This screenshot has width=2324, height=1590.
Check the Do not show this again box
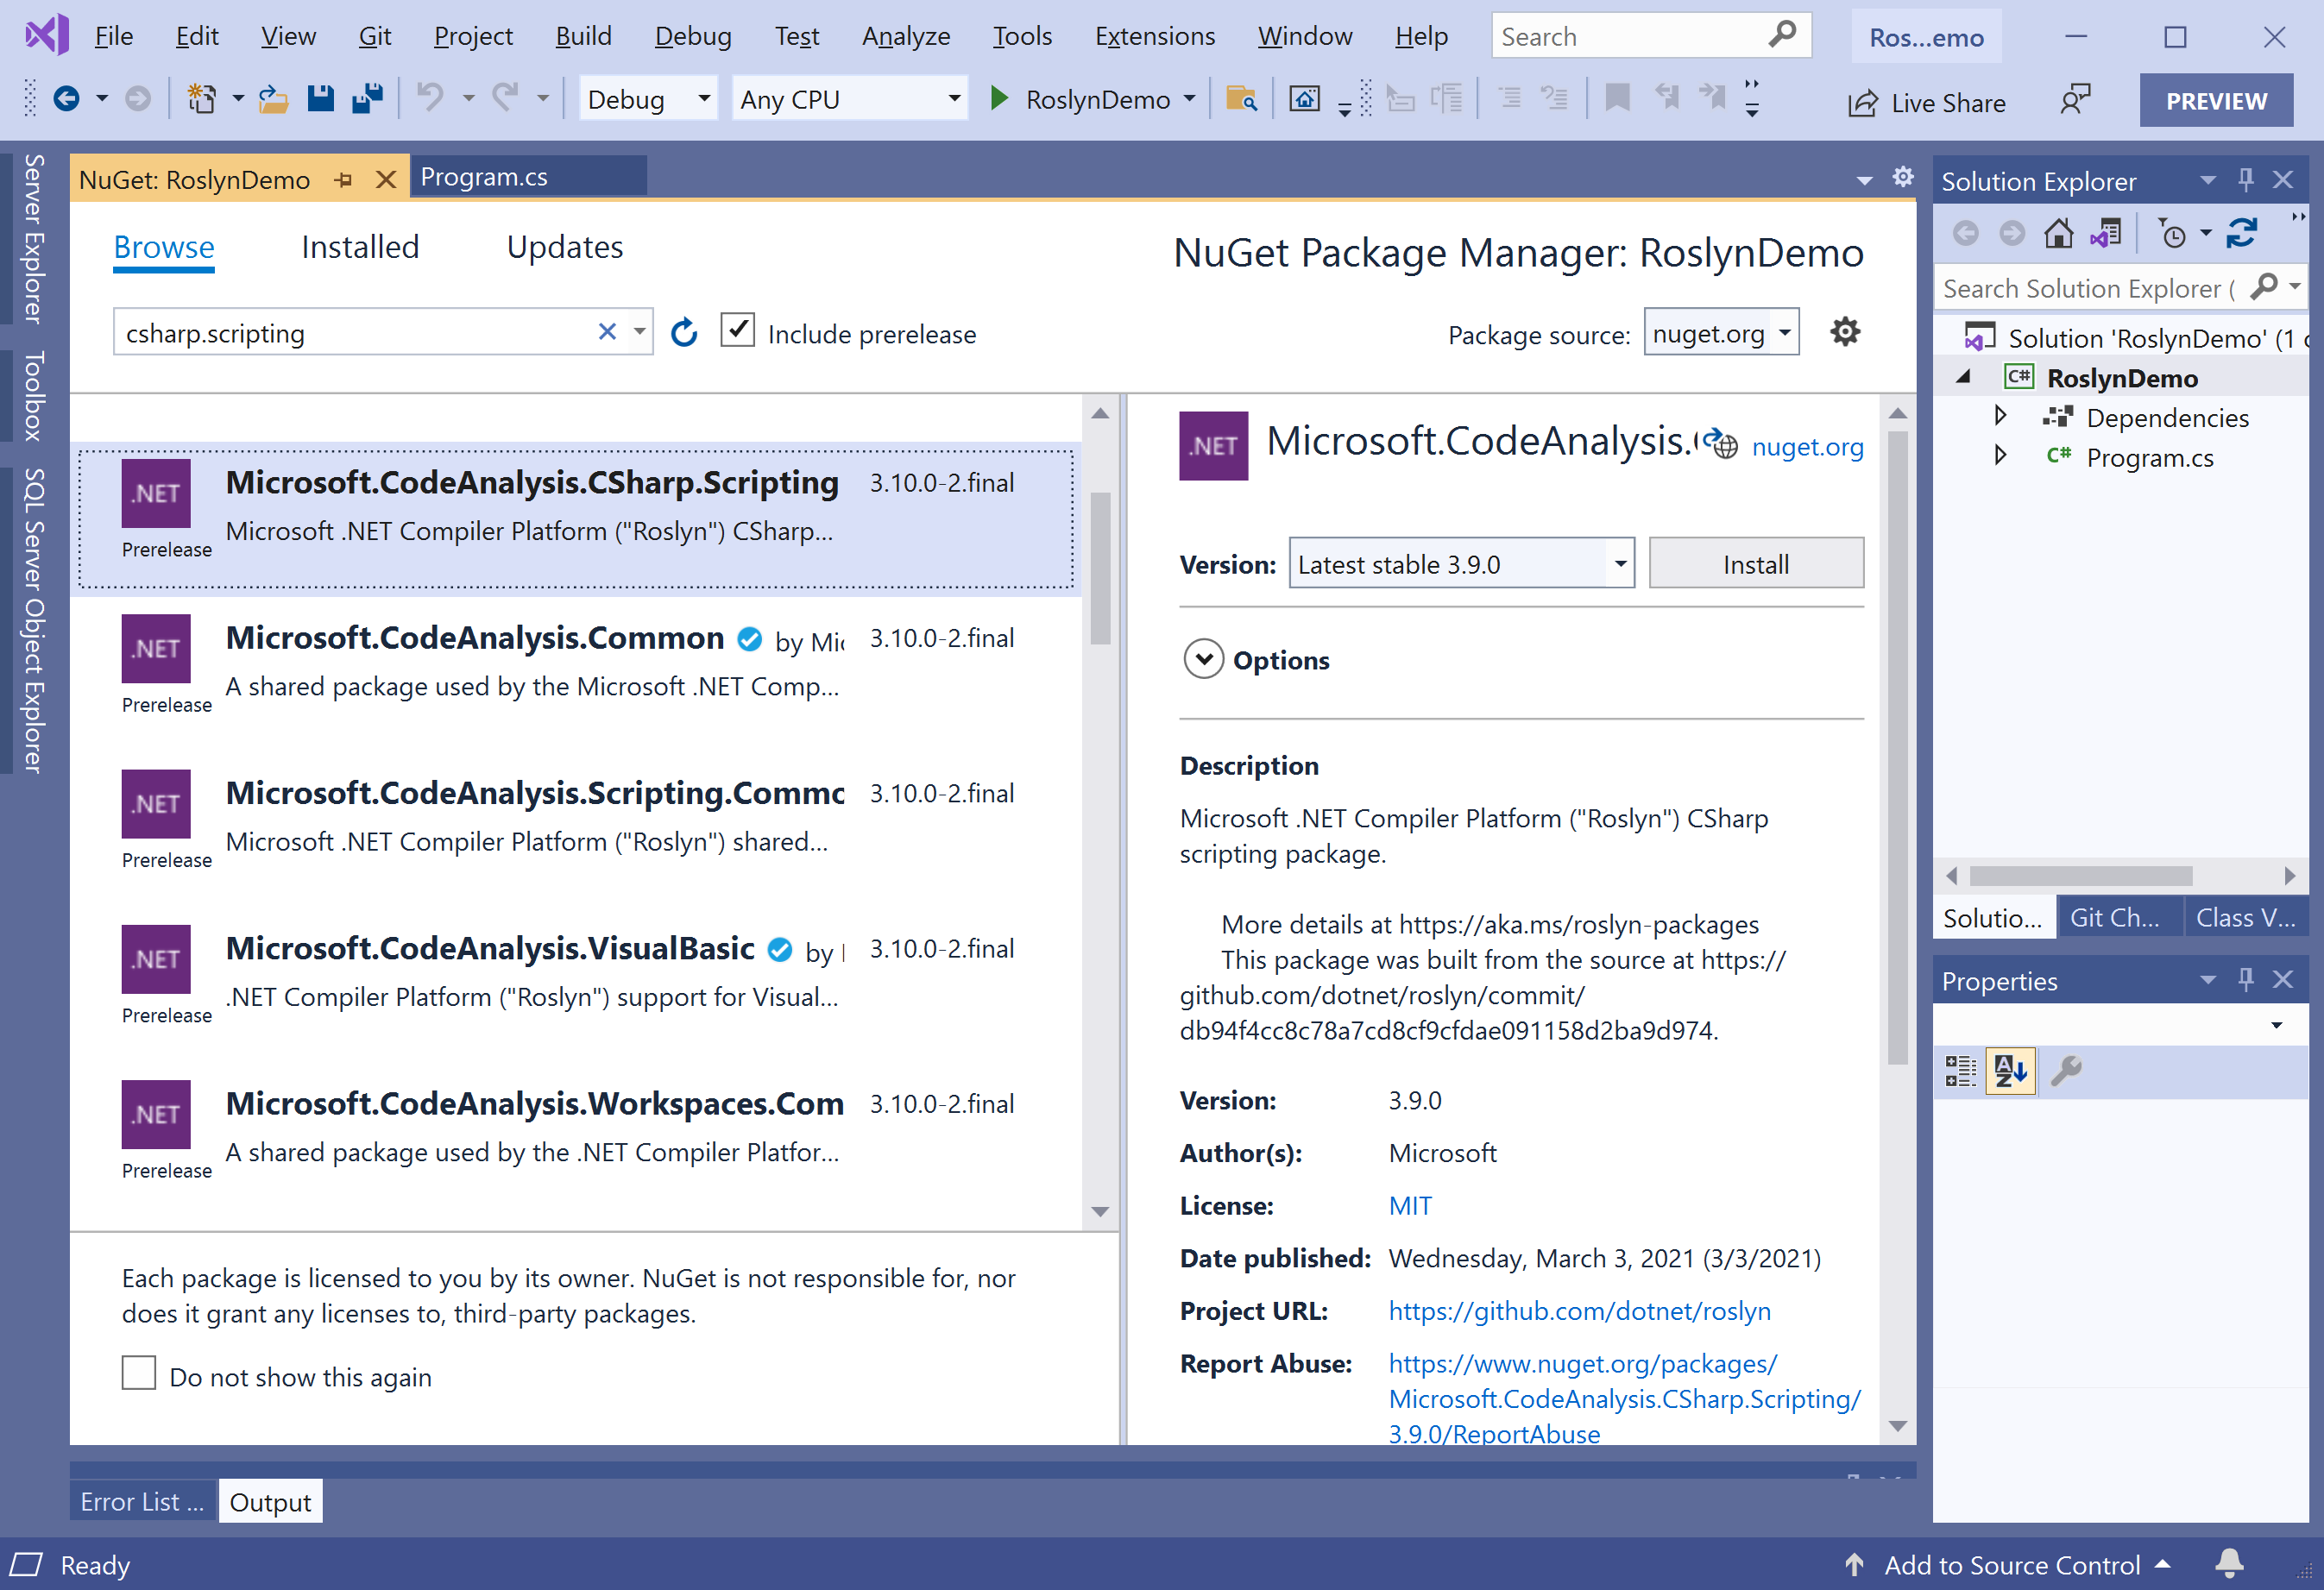[139, 1373]
